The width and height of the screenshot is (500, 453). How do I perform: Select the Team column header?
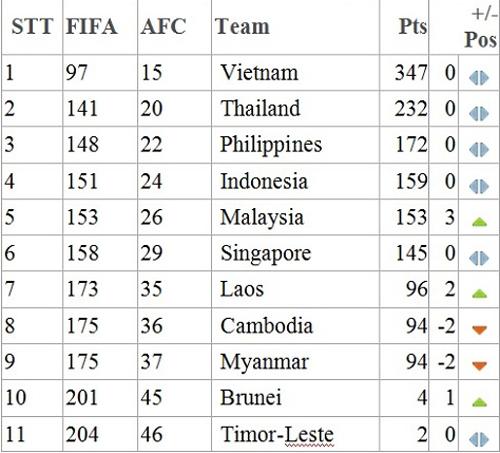[x=242, y=27]
